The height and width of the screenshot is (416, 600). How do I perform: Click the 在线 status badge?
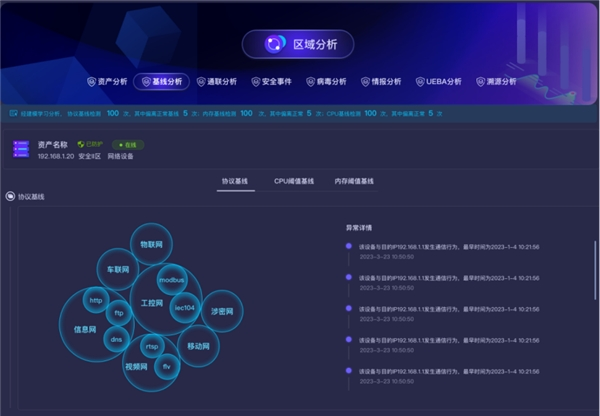(x=128, y=144)
